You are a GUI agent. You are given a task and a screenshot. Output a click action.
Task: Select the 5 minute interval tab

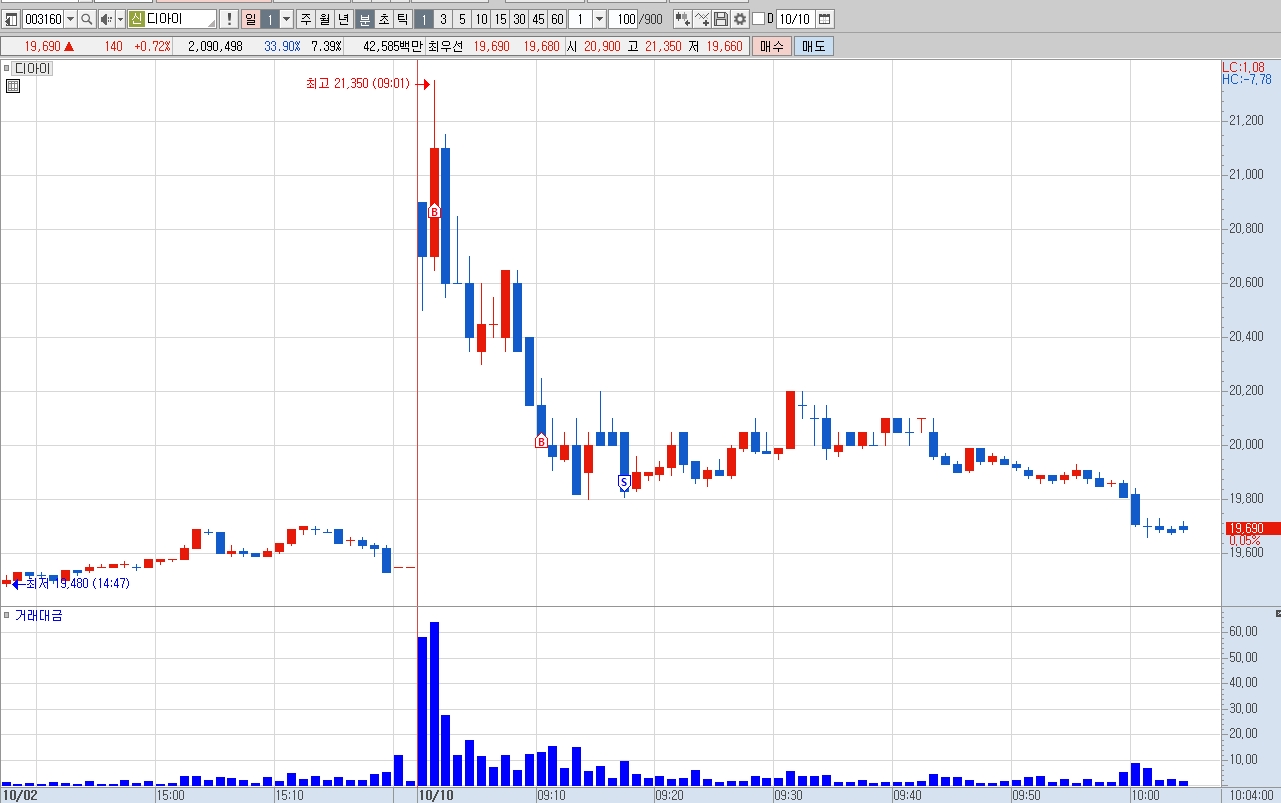point(462,19)
